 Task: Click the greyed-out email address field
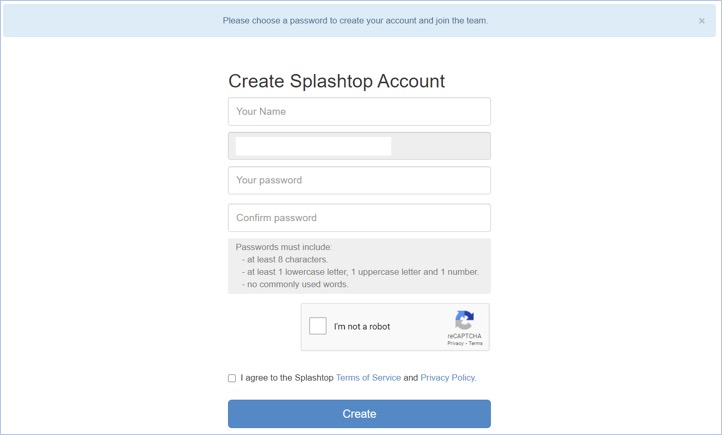coord(359,146)
